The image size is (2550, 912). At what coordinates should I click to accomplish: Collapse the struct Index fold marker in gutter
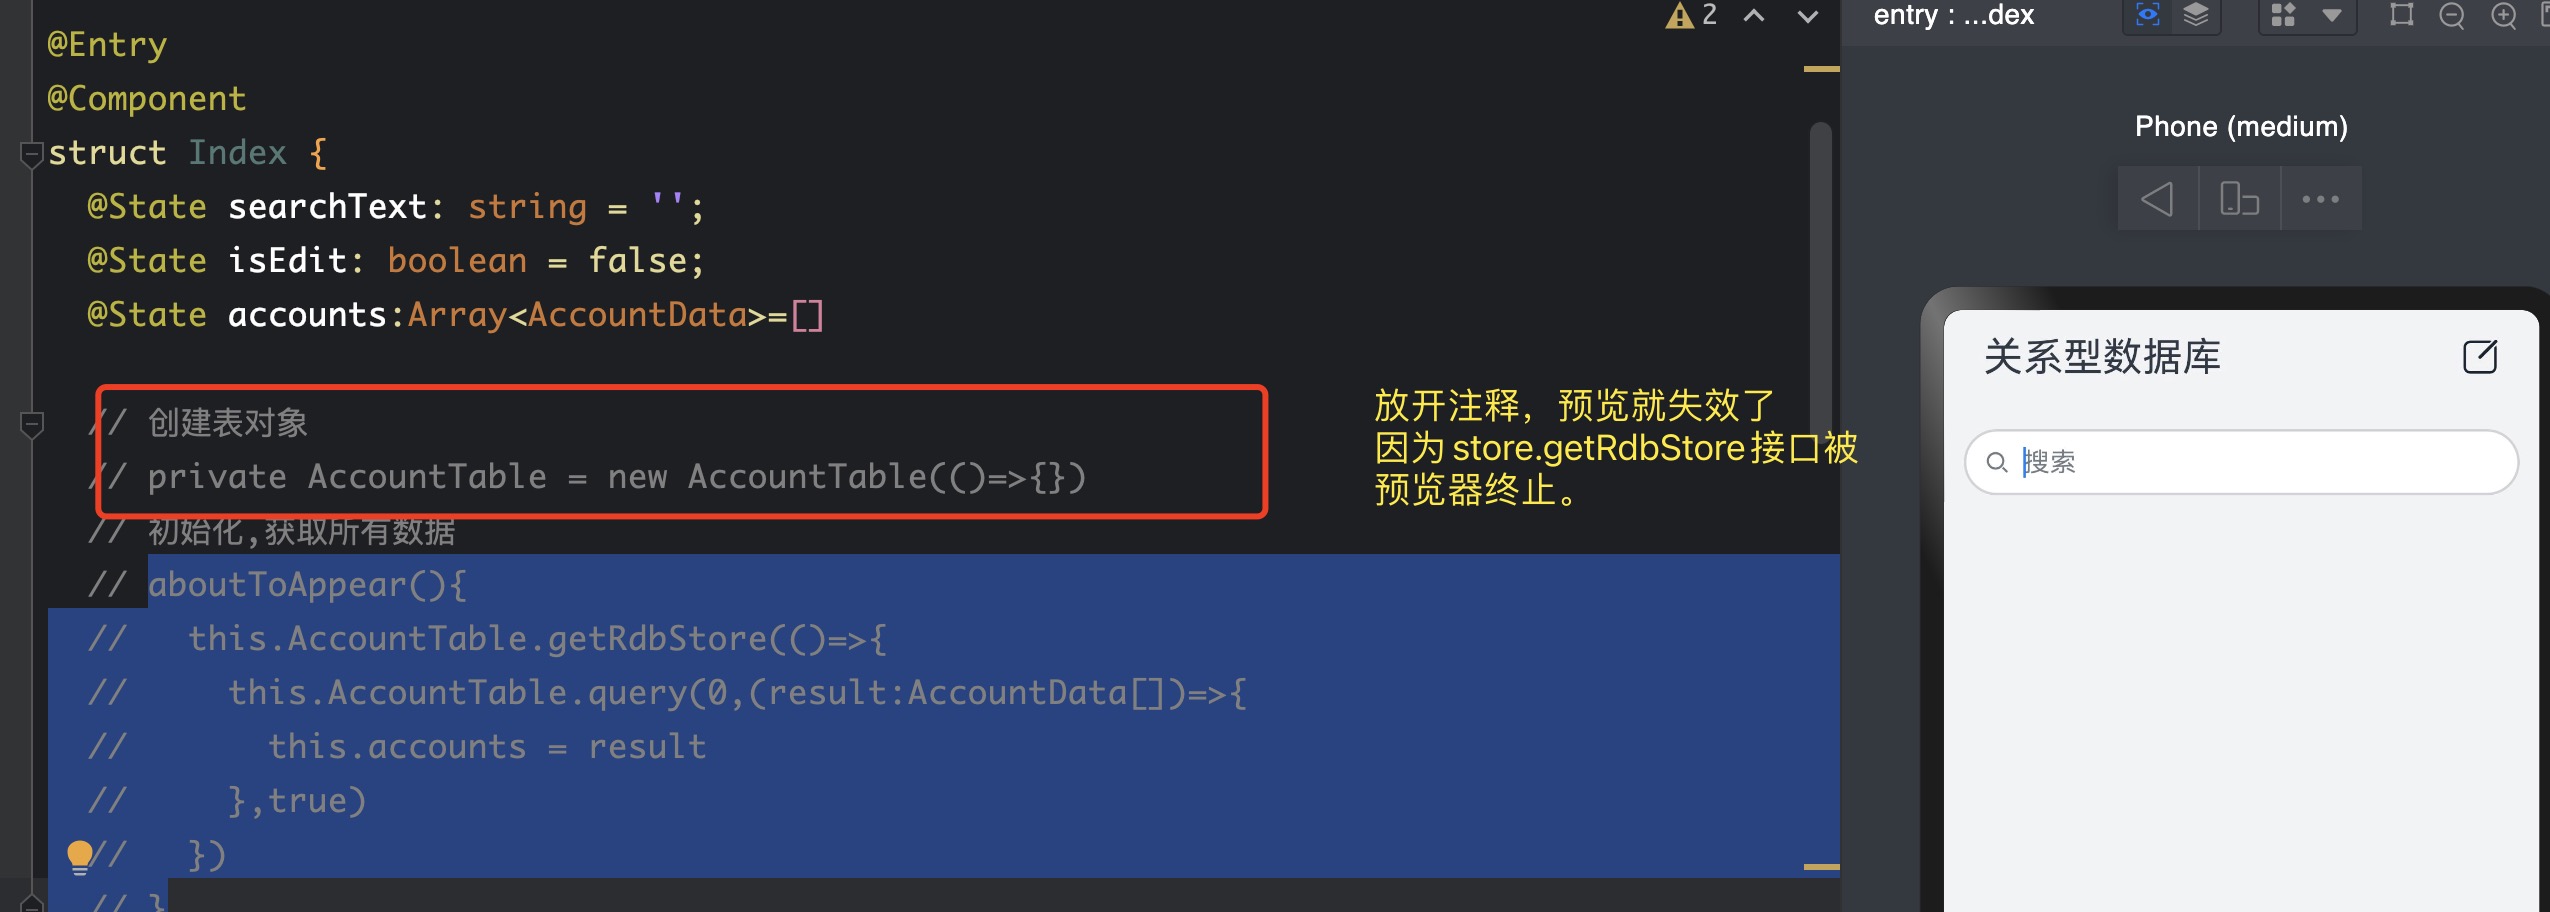[x=31, y=154]
